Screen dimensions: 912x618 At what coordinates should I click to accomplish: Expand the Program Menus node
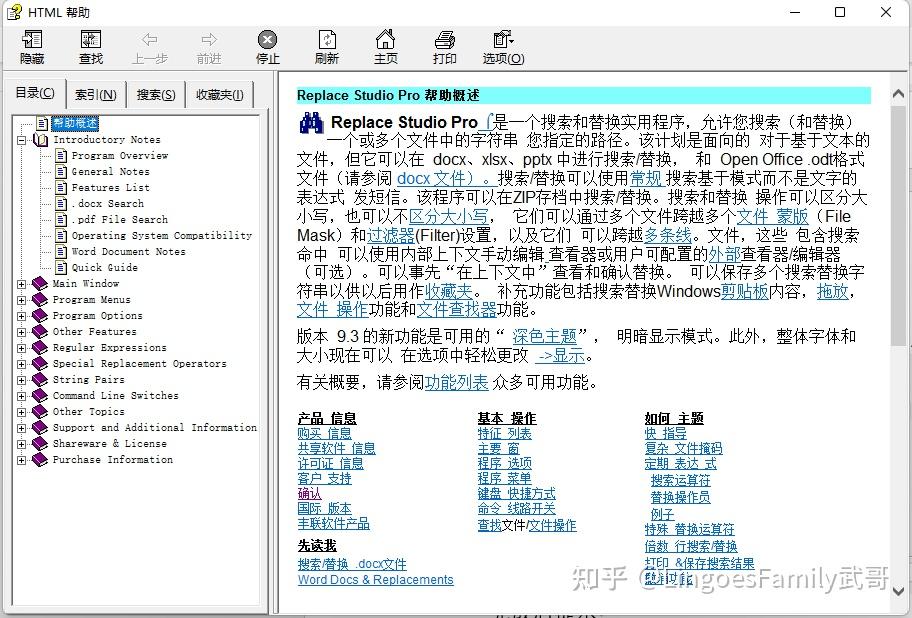pos(22,300)
